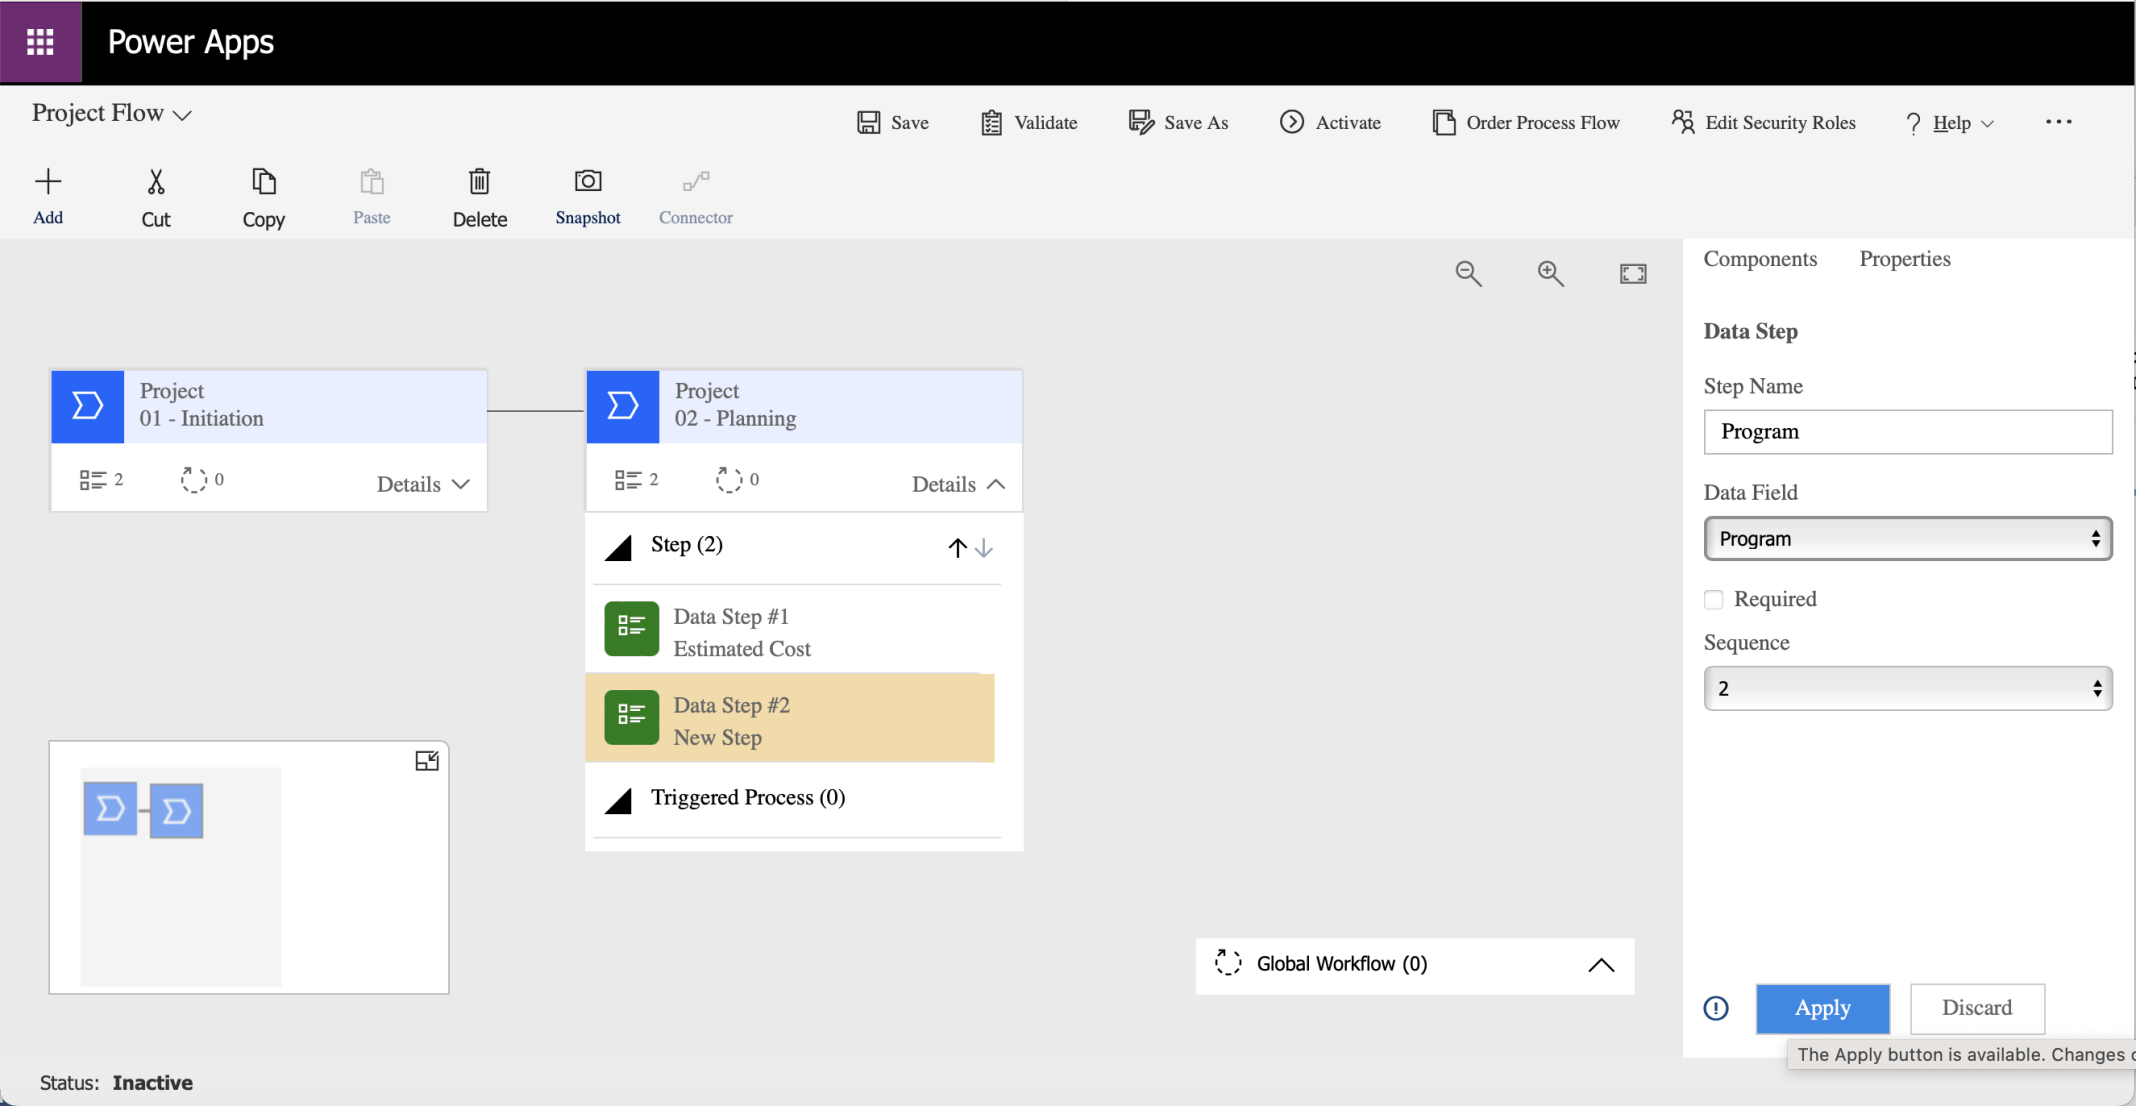Click the Cut scissors tool
The width and height of the screenshot is (2136, 1106).
pyautogui.click(x=156, y=182)
